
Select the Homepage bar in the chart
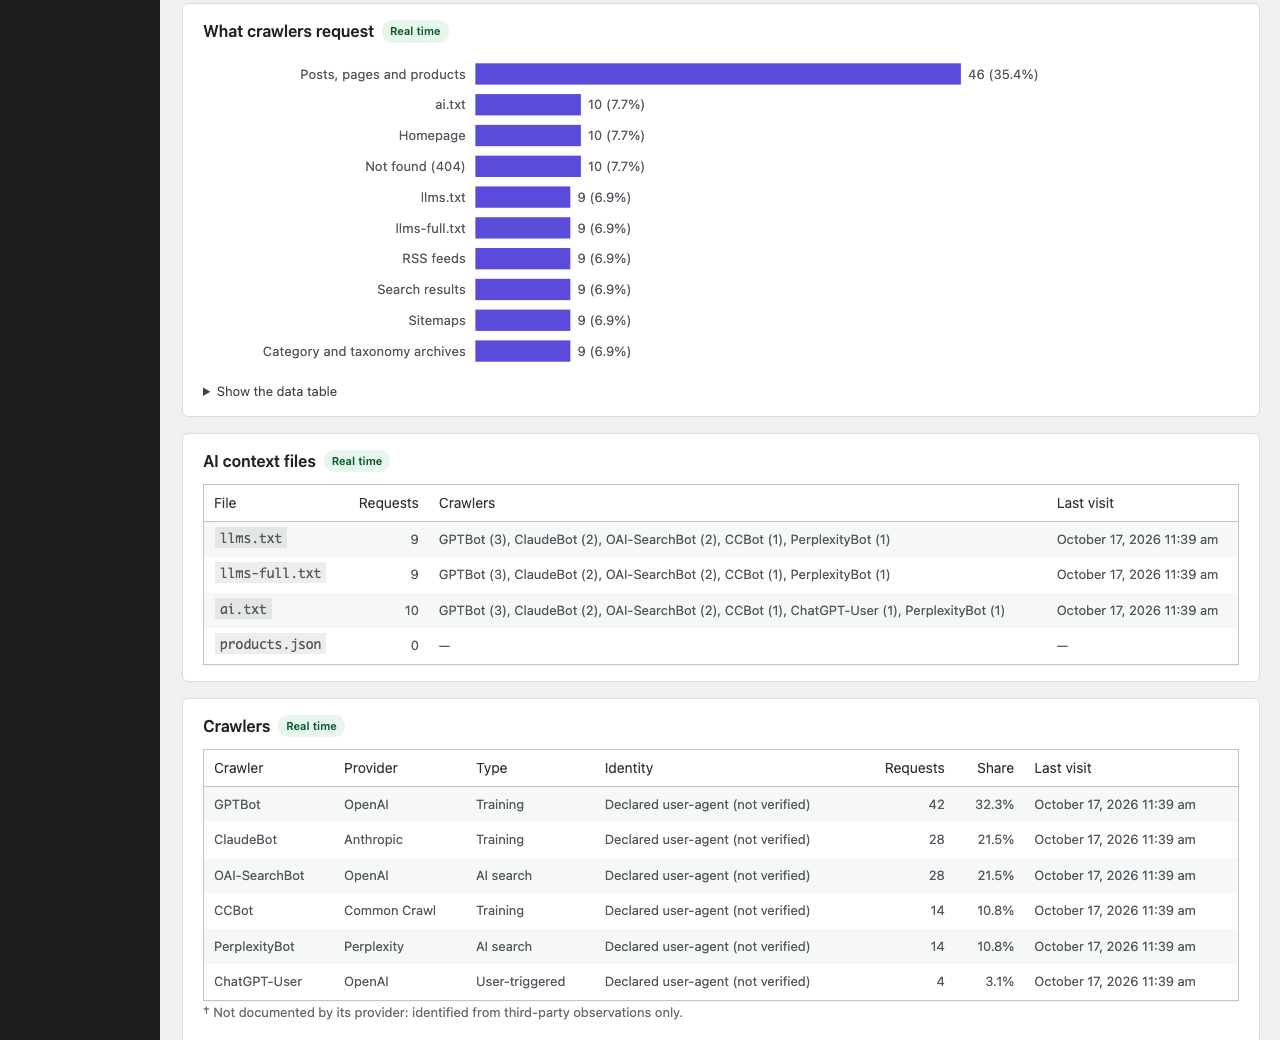pos(528,136)
